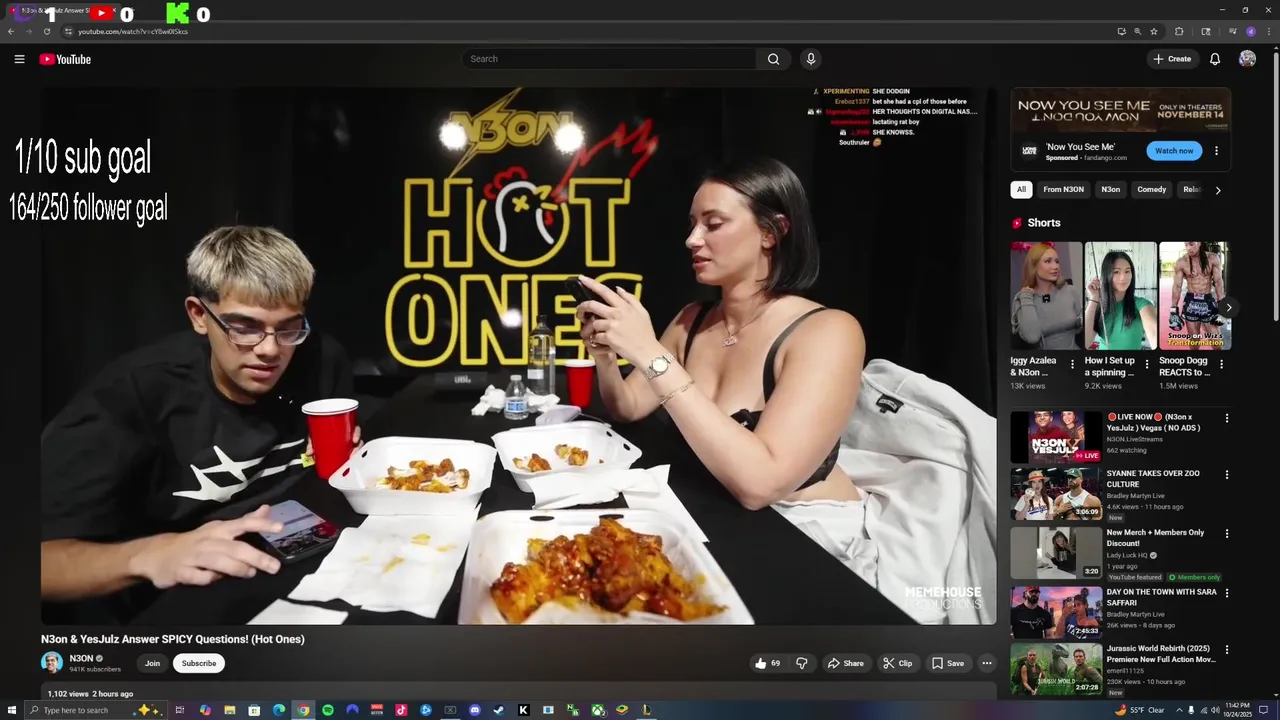This screenshot has width=1280, height=720.
Task: Open LIVE NOW N3on x YesJulz thumbnail
Action: 1056,437
